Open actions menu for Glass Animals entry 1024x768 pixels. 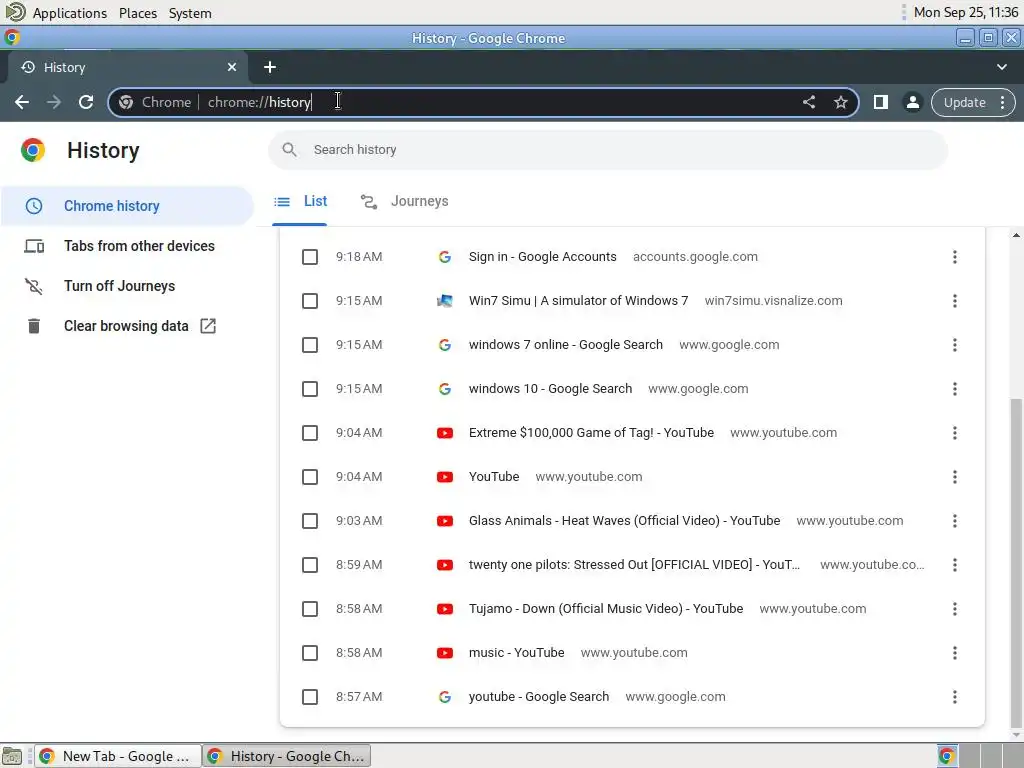tap(955, 521)
